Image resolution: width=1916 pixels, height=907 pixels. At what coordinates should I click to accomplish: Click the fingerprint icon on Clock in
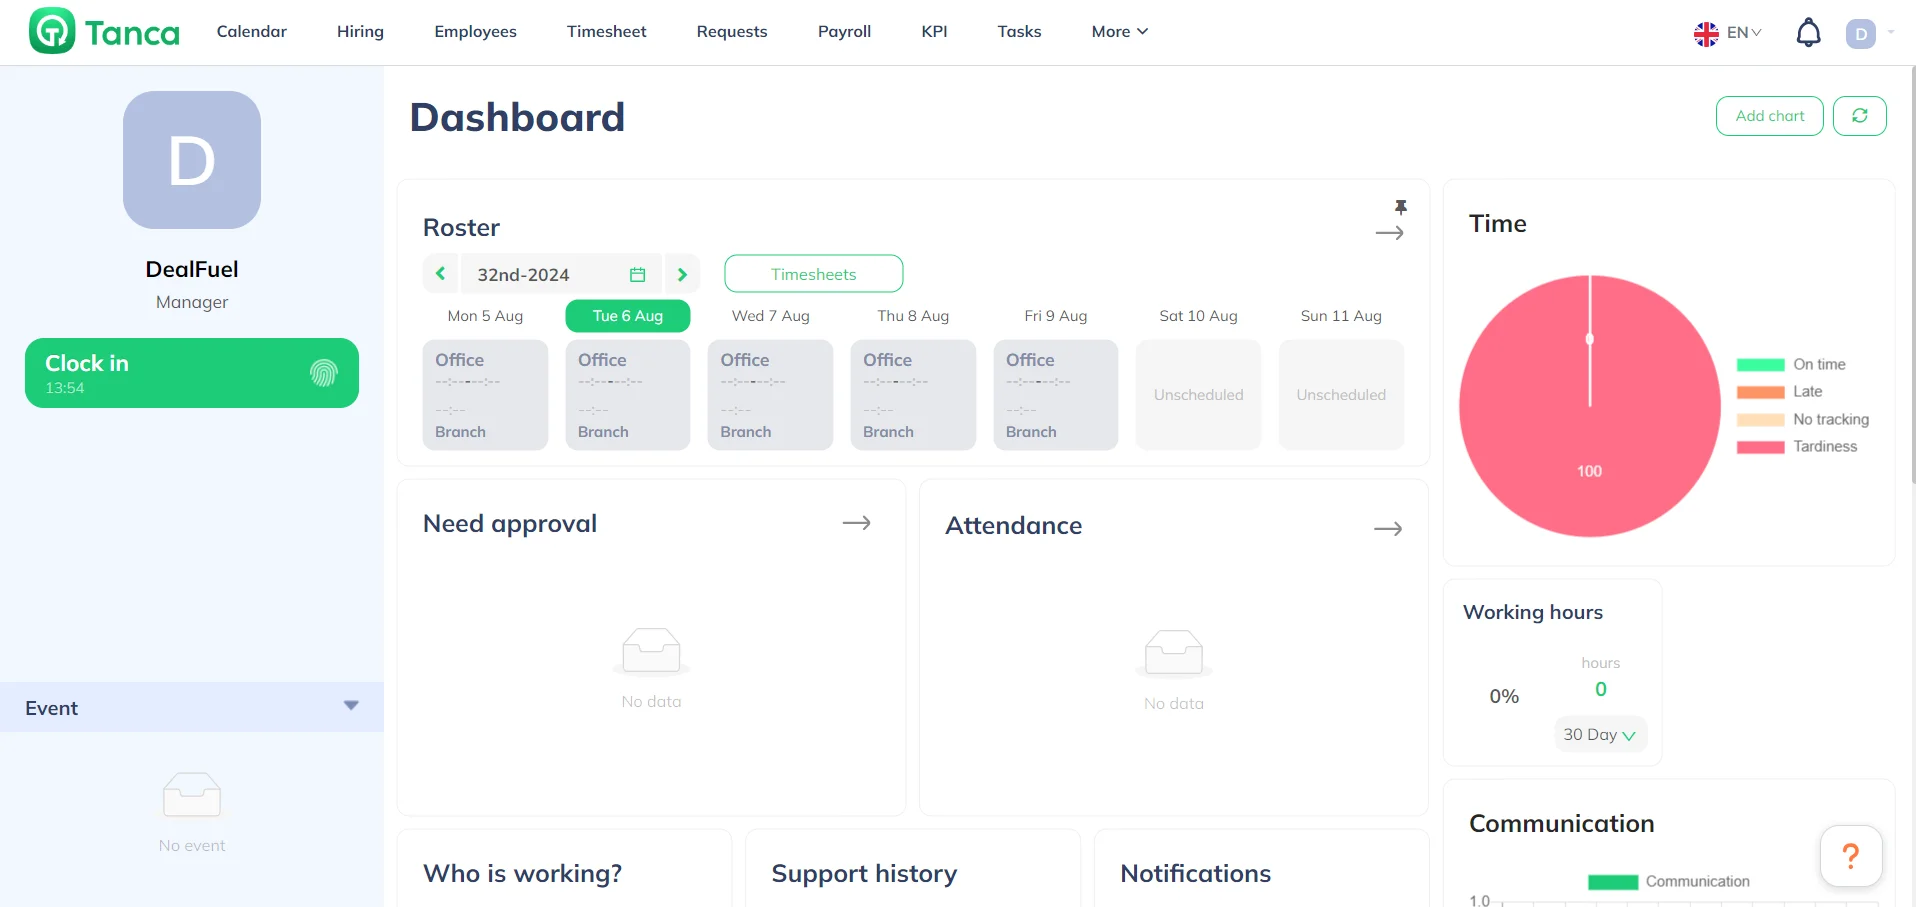click(323, 373)
